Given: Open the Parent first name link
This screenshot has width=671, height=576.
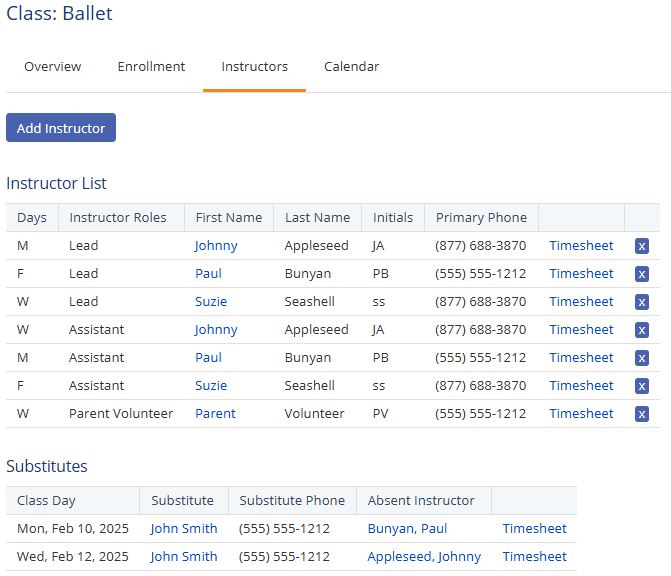Looking at the screenshot, I should (x=215, y=413).
